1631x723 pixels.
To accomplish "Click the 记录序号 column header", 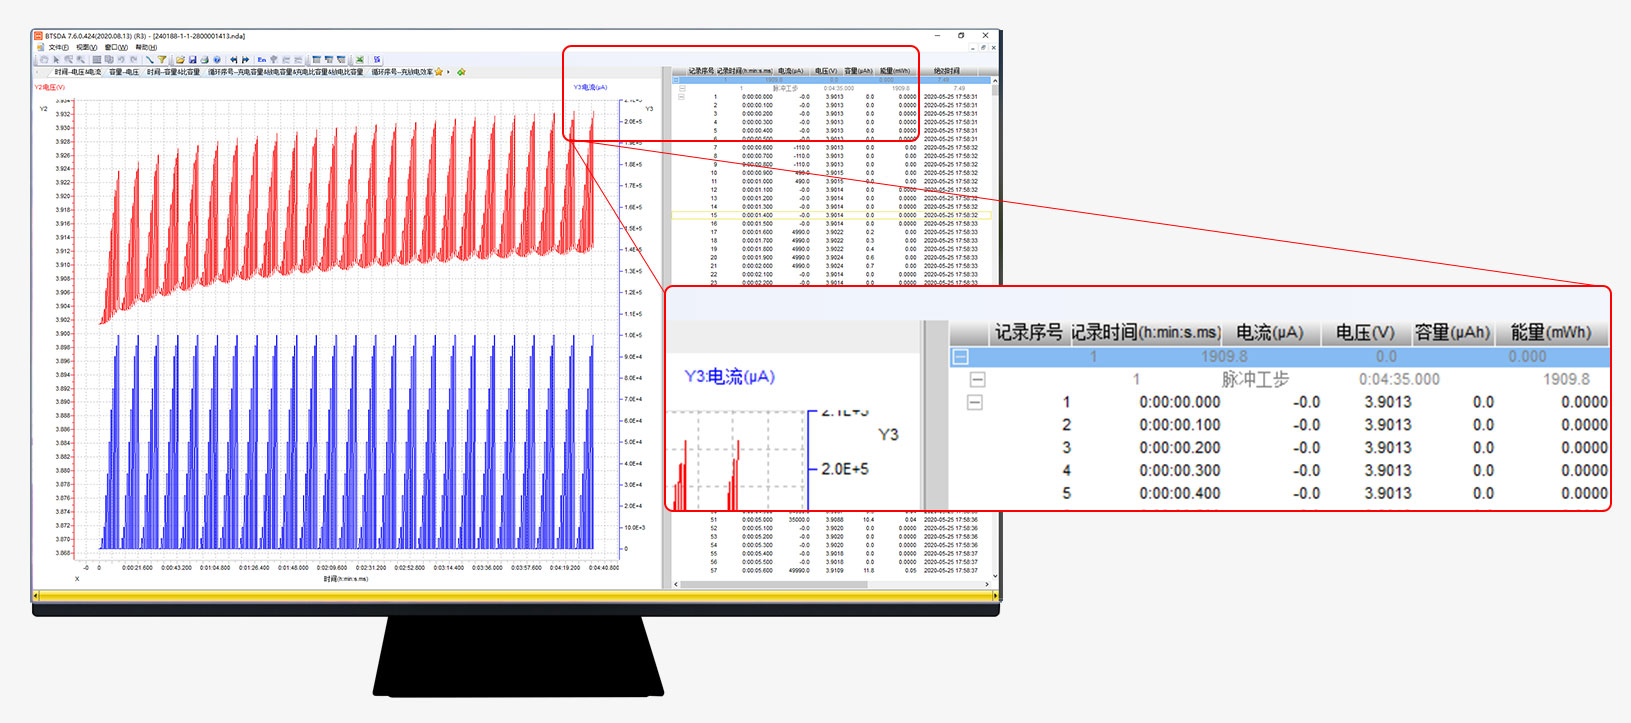I will click(x=701, y=71).
